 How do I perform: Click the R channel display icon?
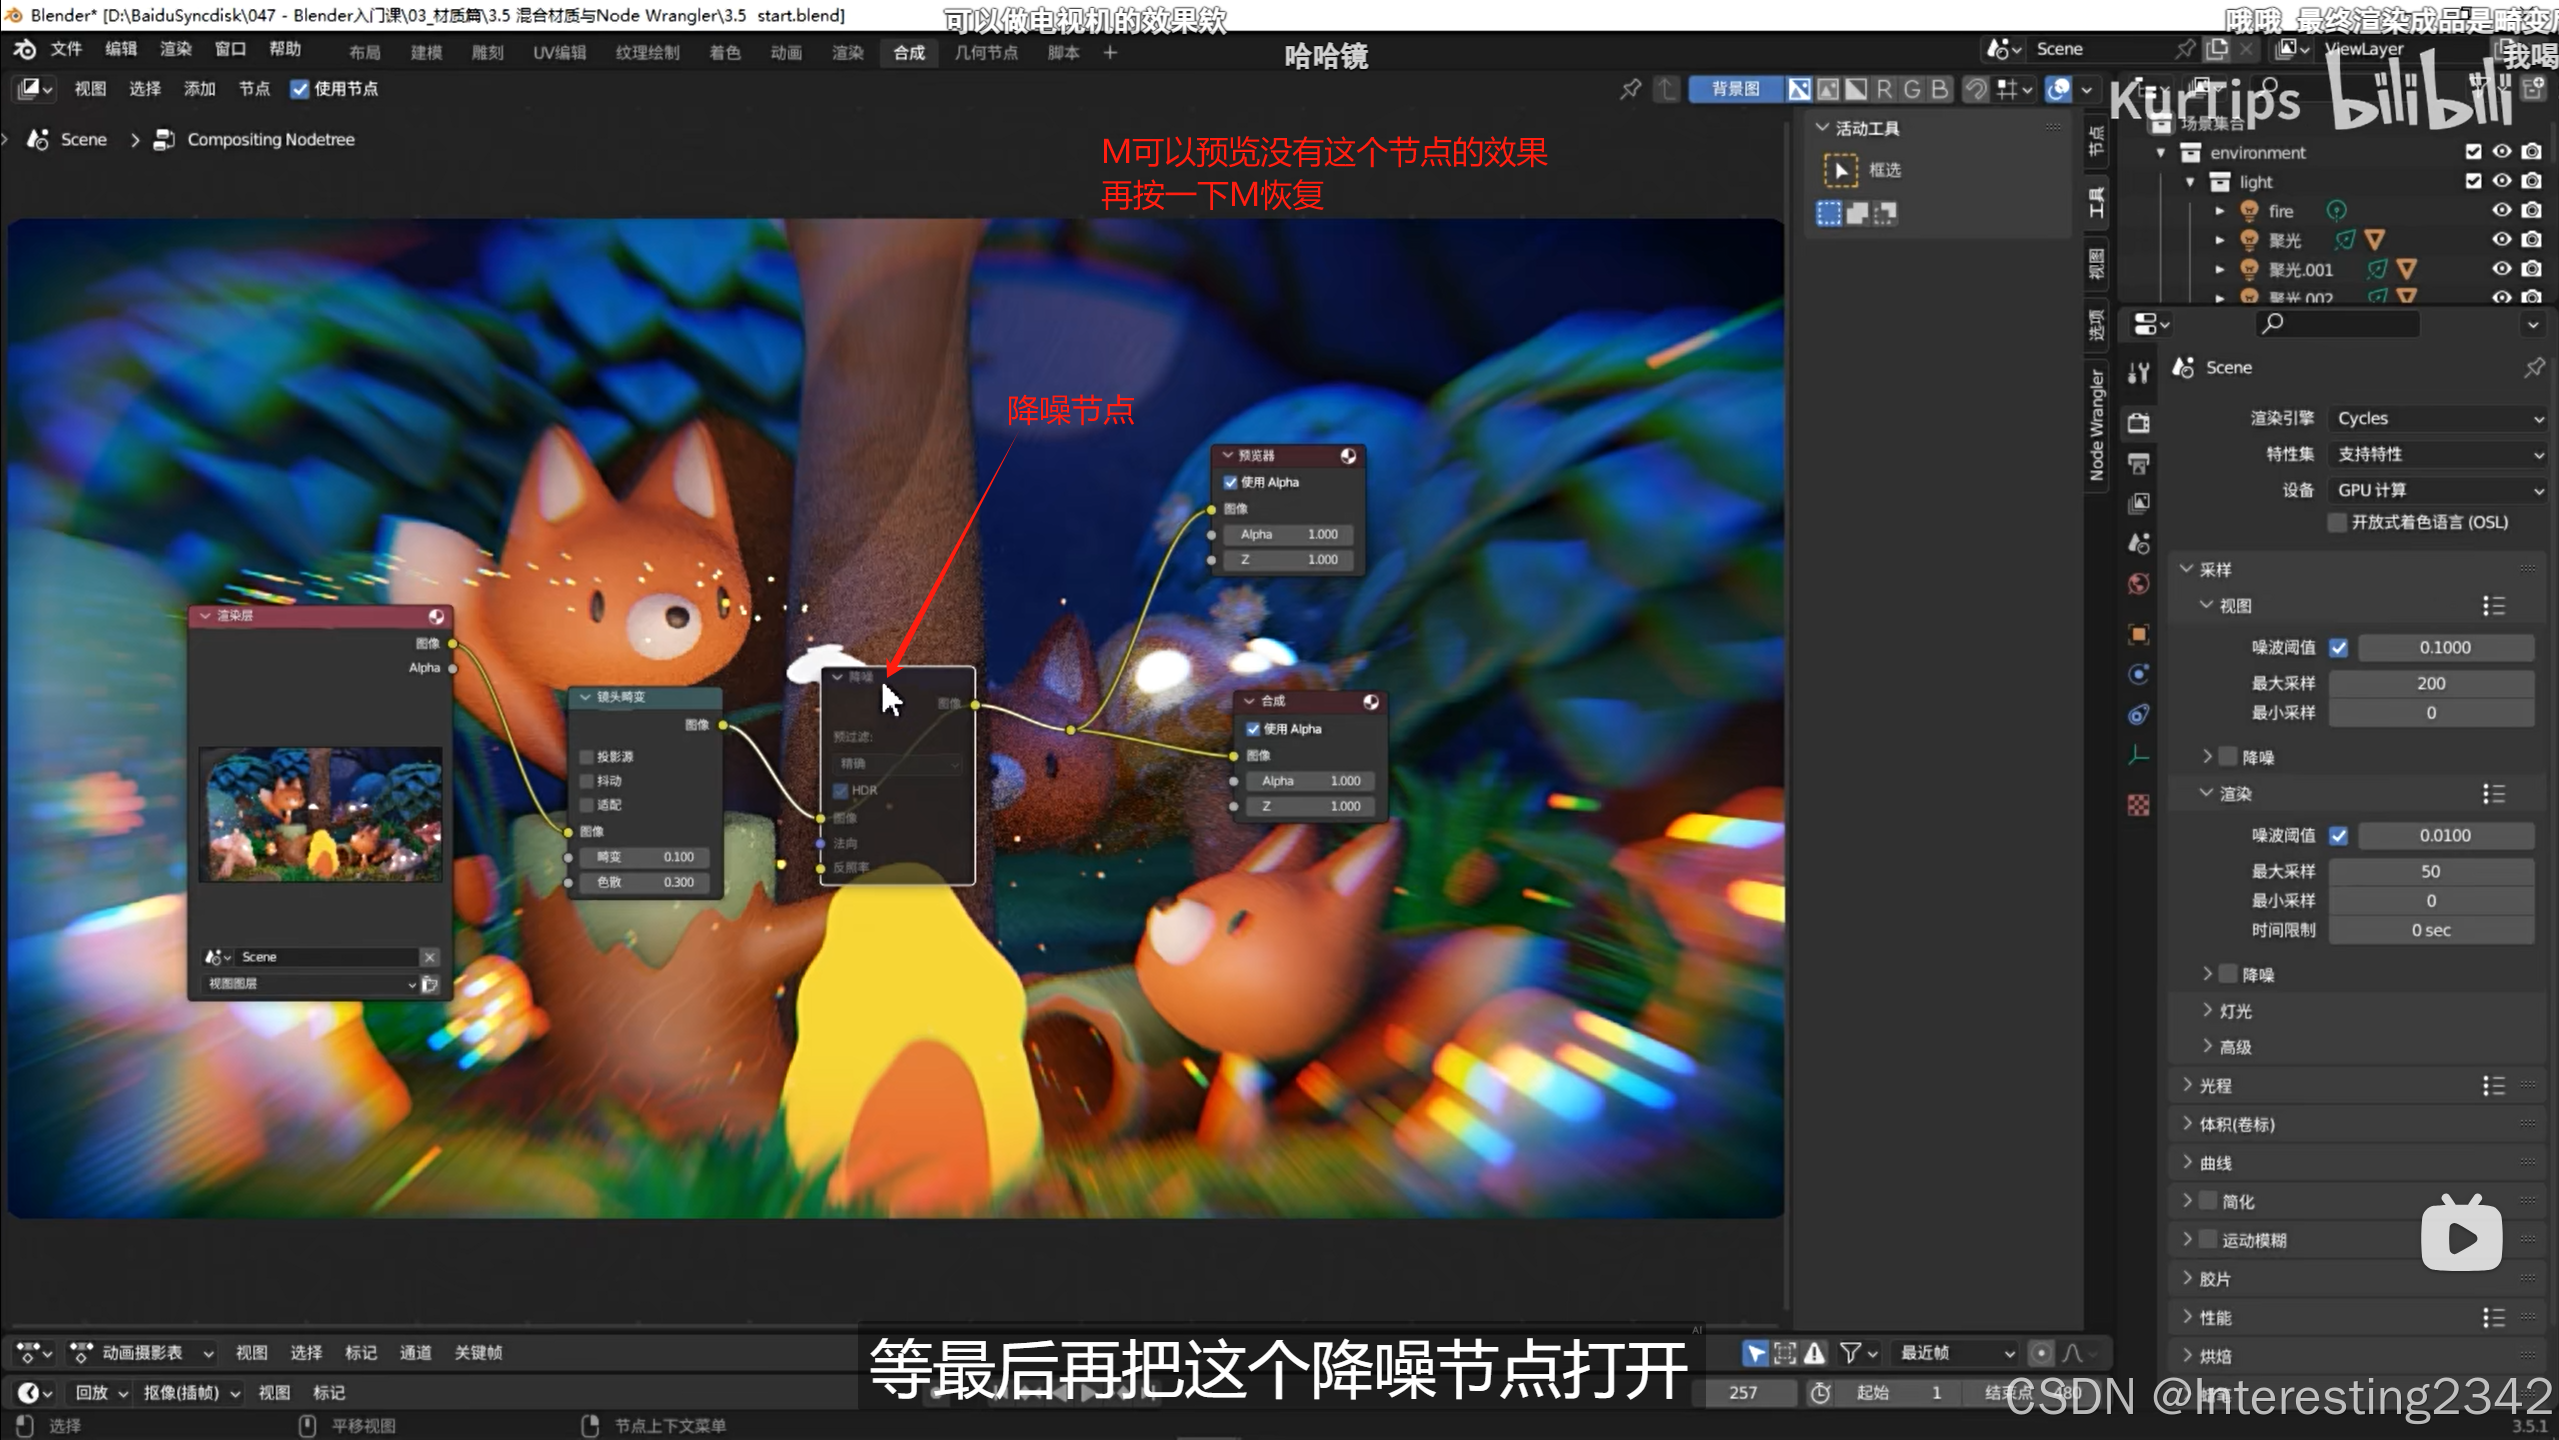(x=1884, y=89)
